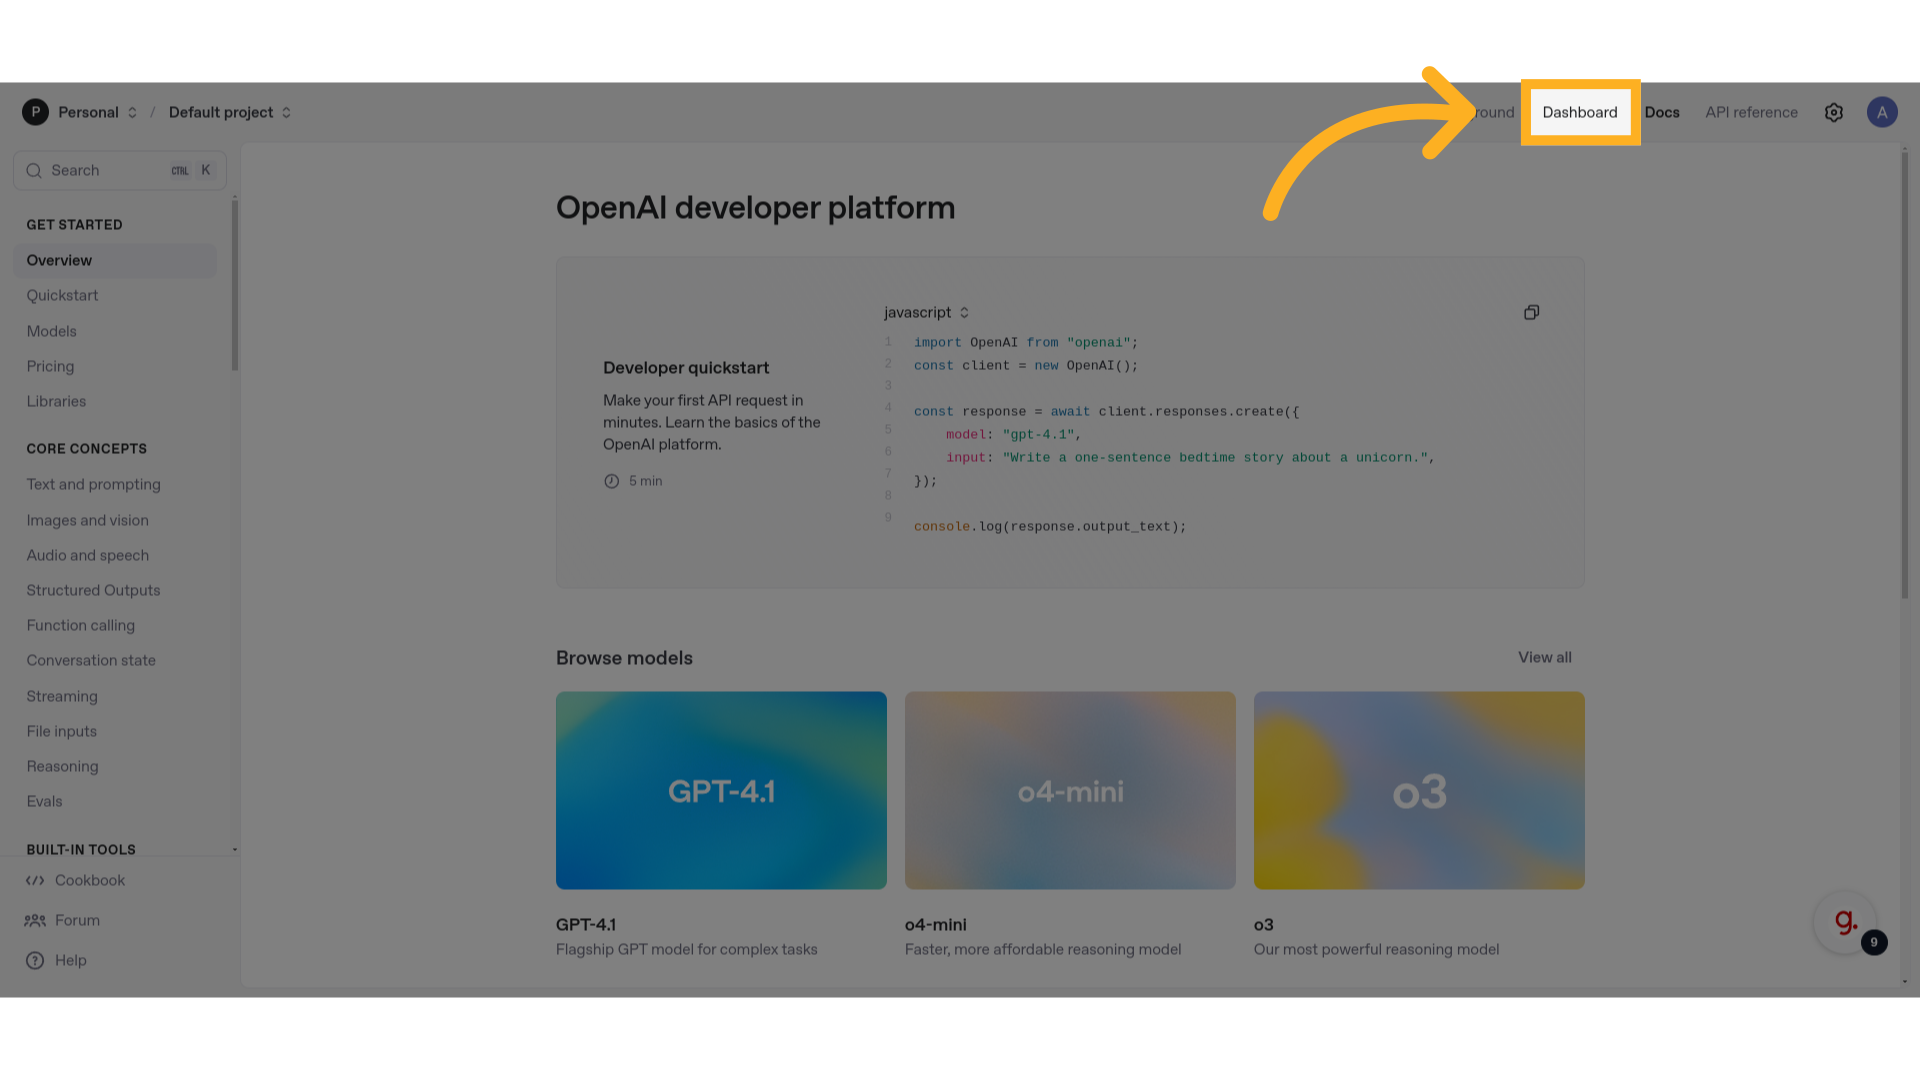The width and height of the screenshot is (1920, 1080).
Task: Open the Help link
Action: (x=70, y=961)
